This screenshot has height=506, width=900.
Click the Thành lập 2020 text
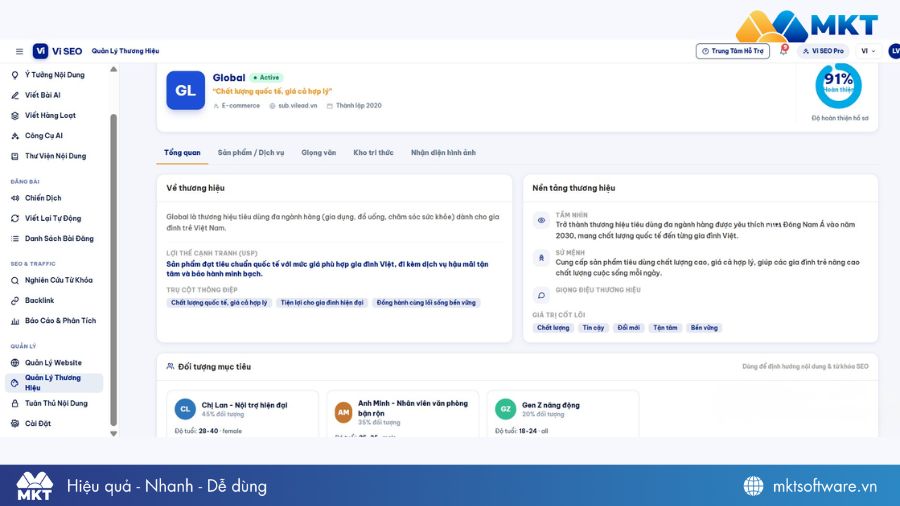(358, 106)
